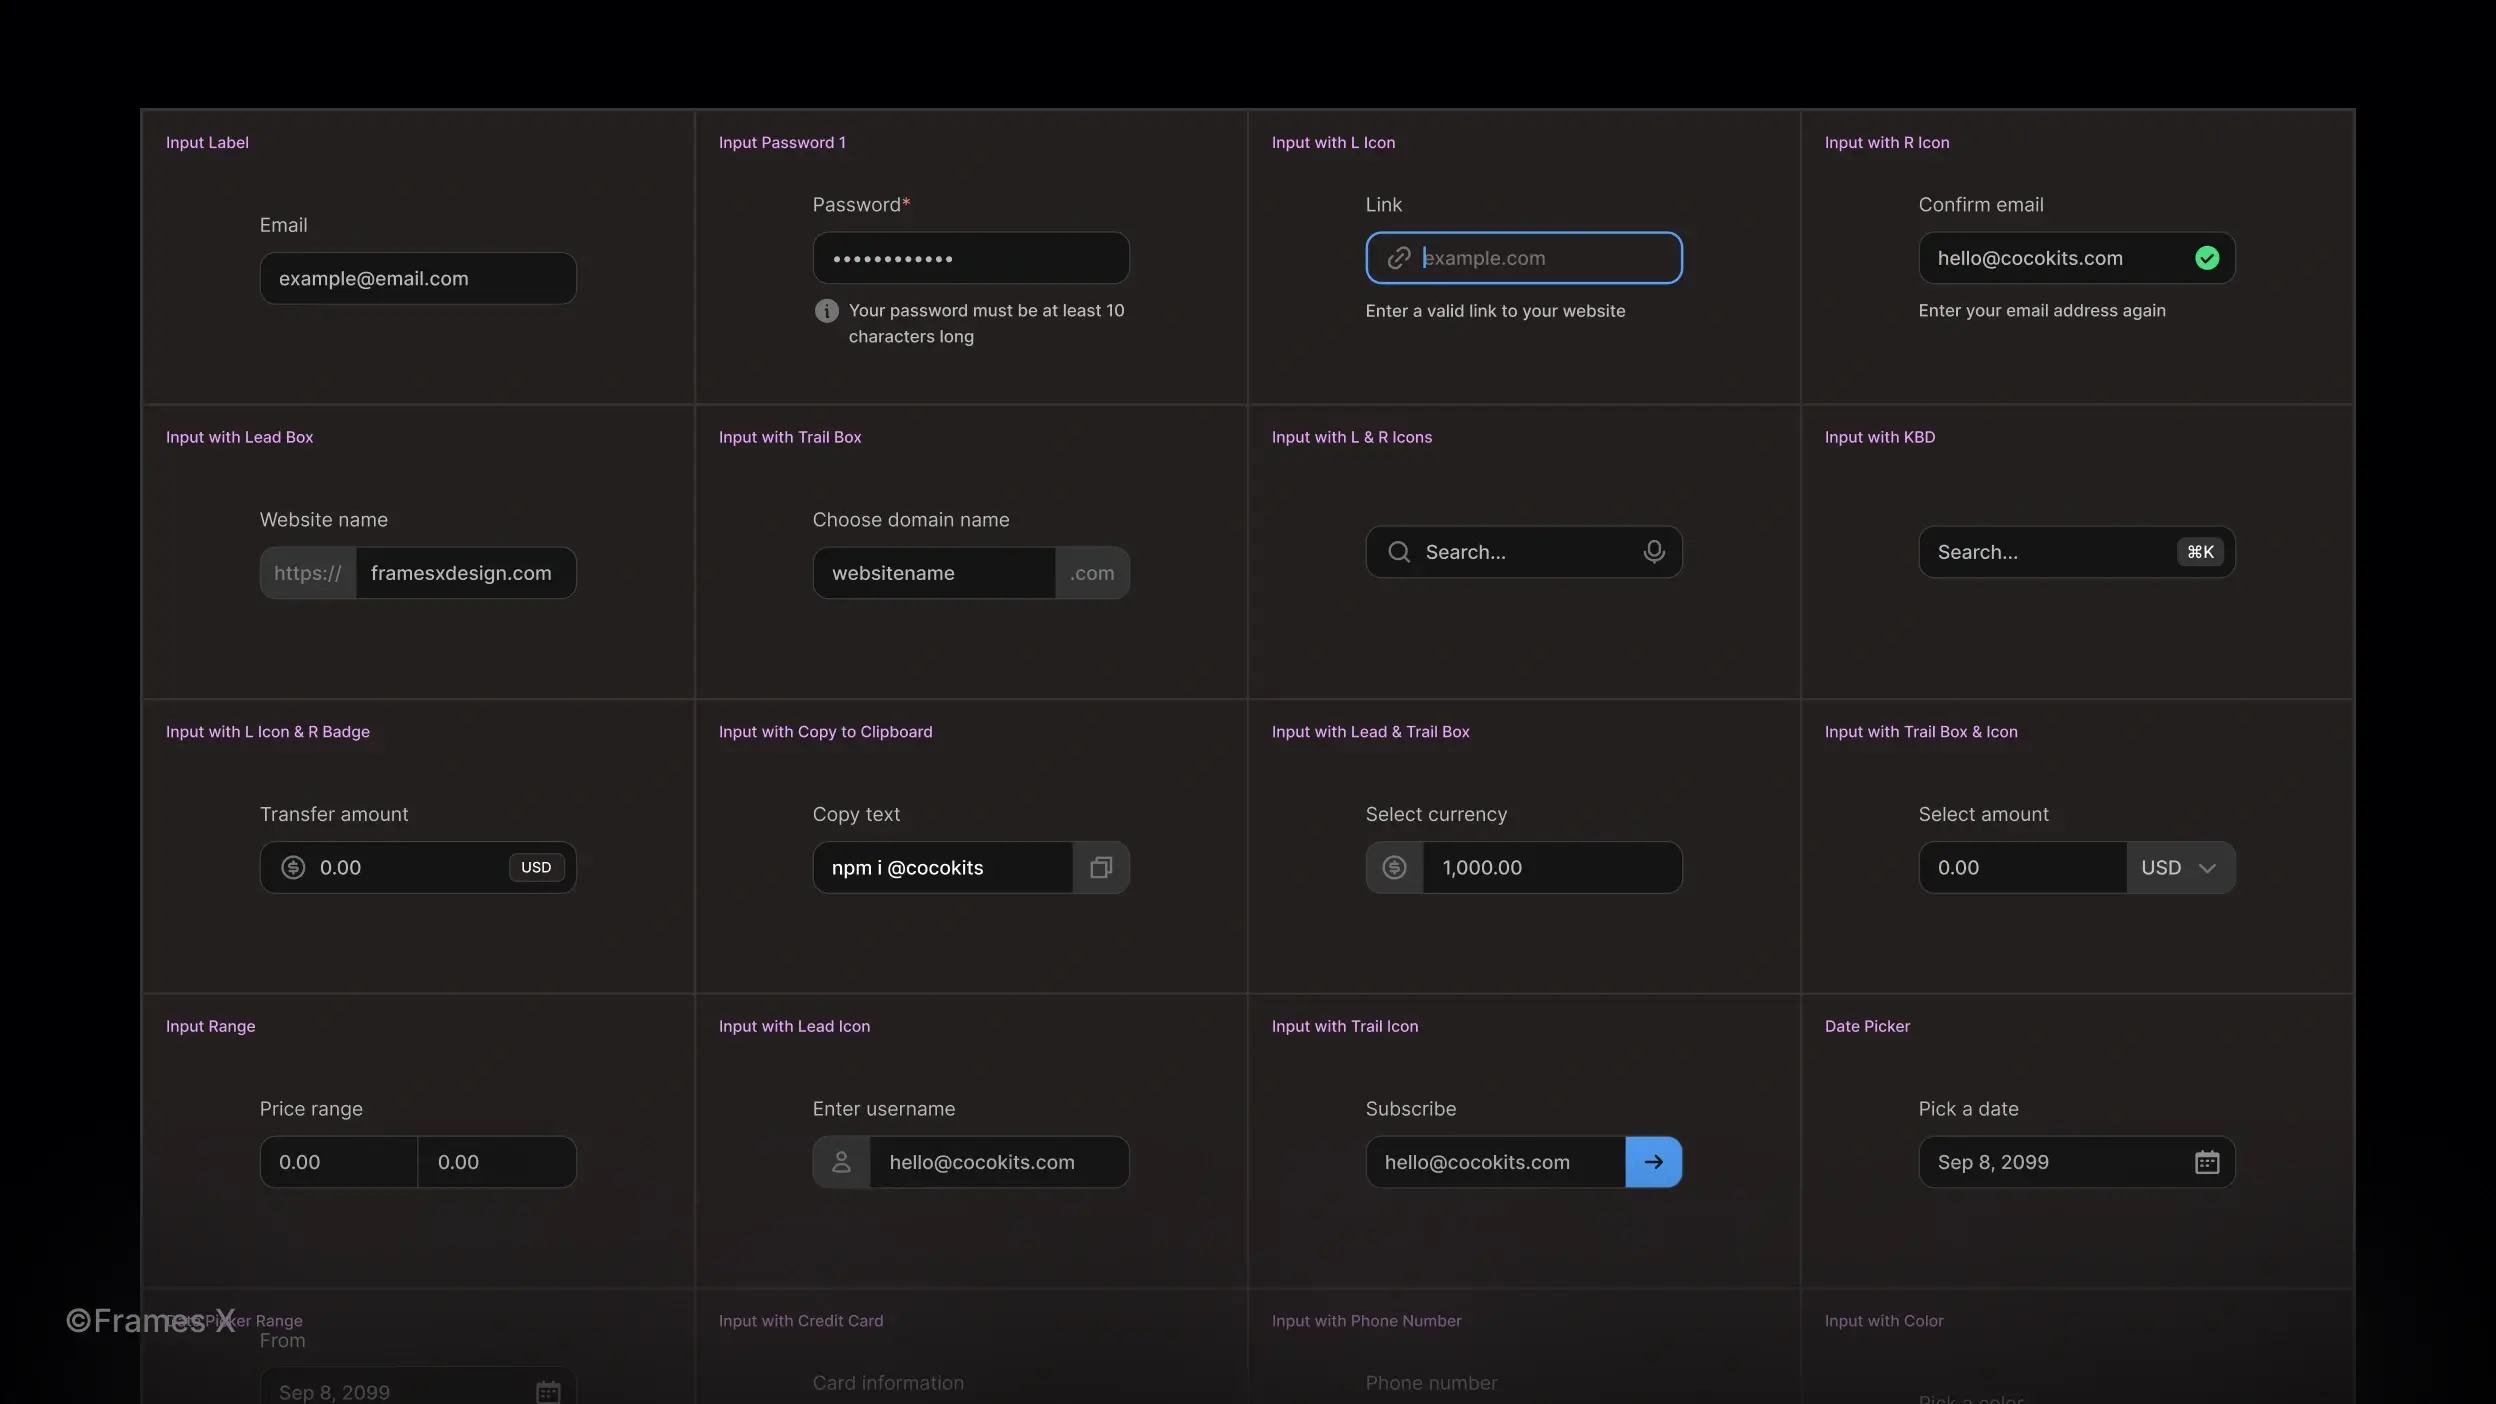Click the arrow submit button in Subscribe field
Image resolution: width=2496 pixels, height=1404 pixels.
pyautogui.click(x=1652, y=1162)
